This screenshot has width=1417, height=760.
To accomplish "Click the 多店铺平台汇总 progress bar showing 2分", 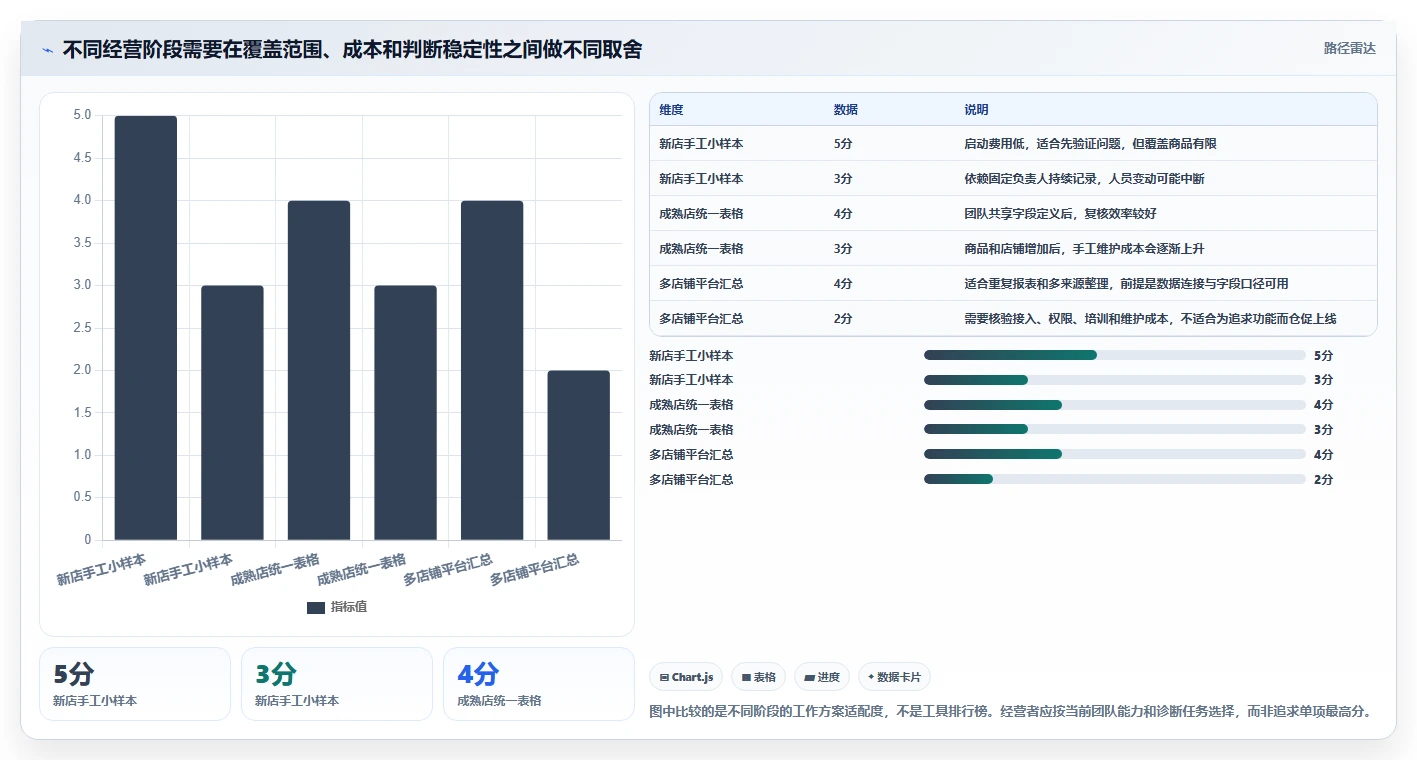I will 1115,480.
